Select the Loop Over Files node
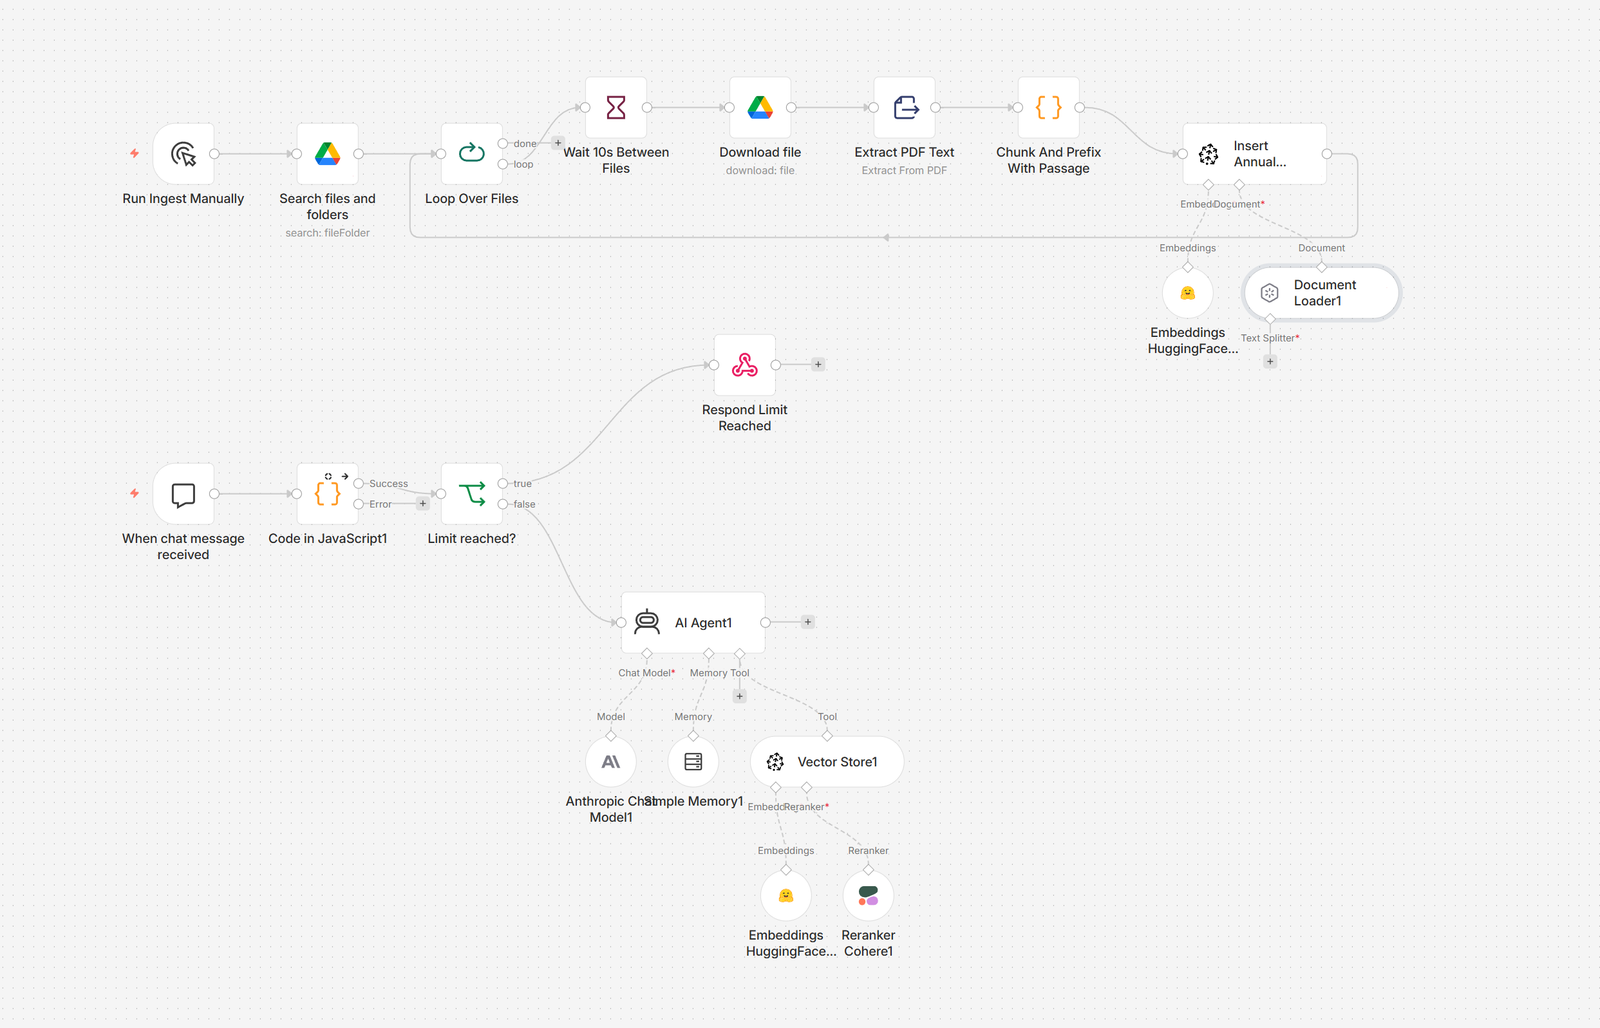The width and height of the screenshot is (1600, 1028). click(471, 154)
